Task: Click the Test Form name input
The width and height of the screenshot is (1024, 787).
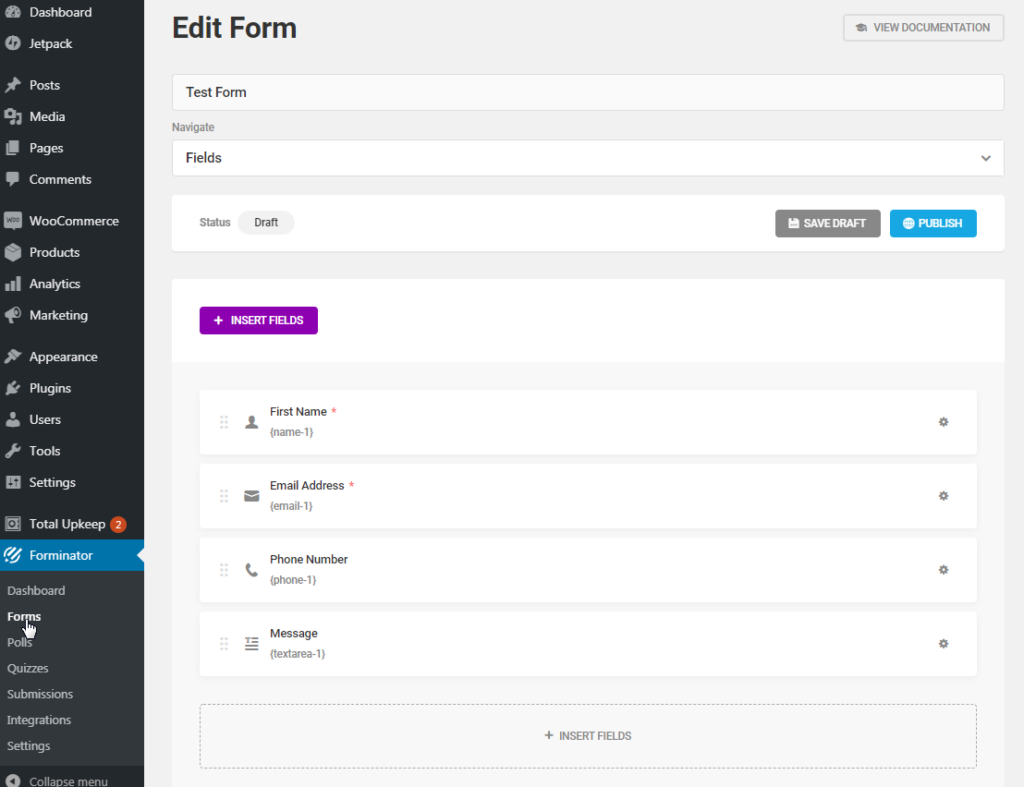Action: (587, 92)
